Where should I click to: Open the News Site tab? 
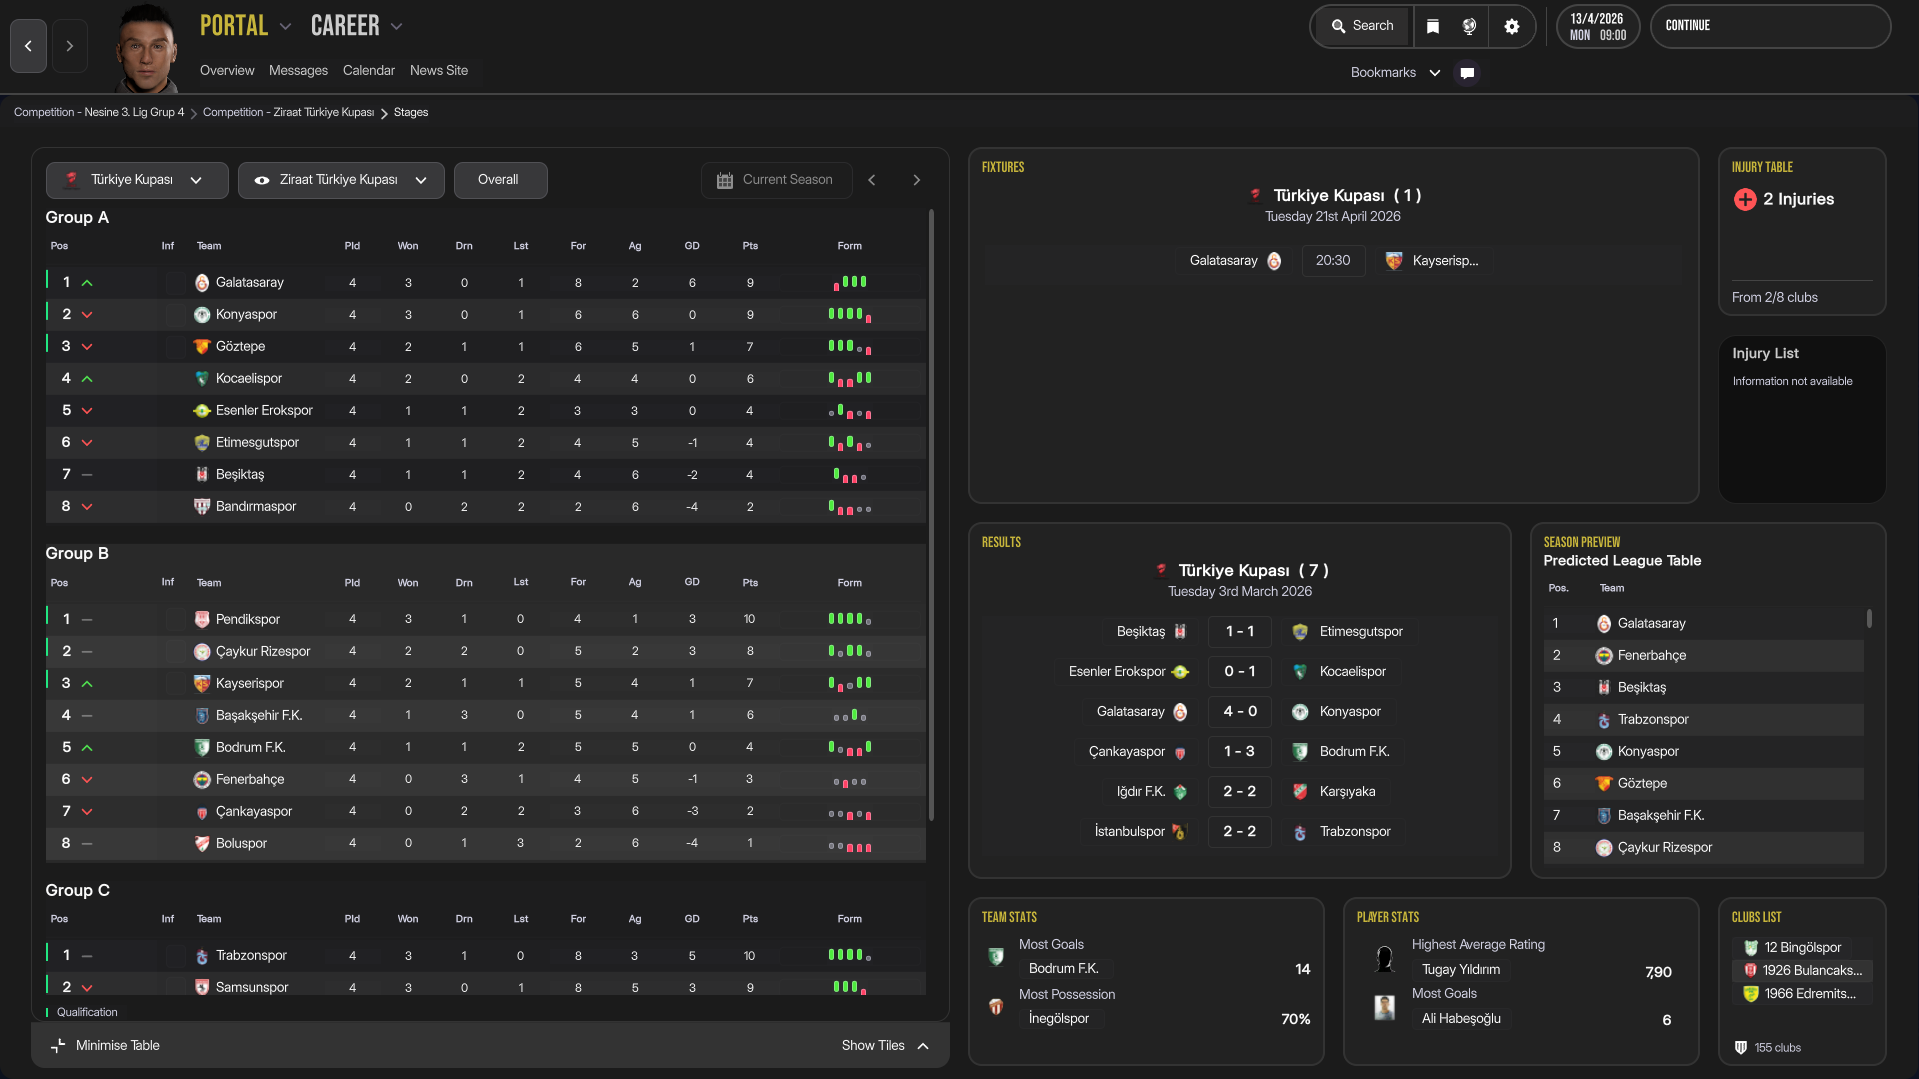click(x=438, y=71)
